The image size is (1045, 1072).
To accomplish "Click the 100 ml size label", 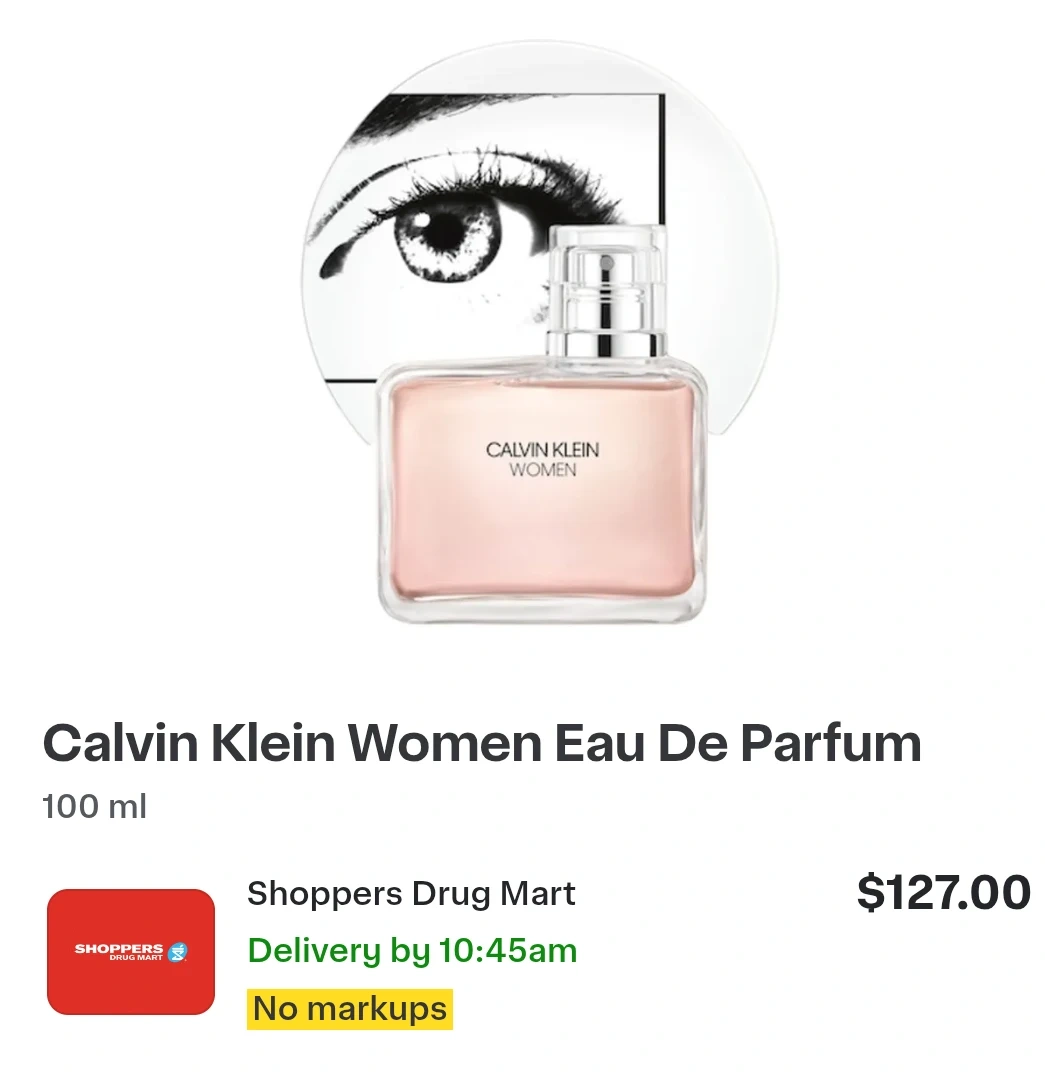I will point(94,806).
